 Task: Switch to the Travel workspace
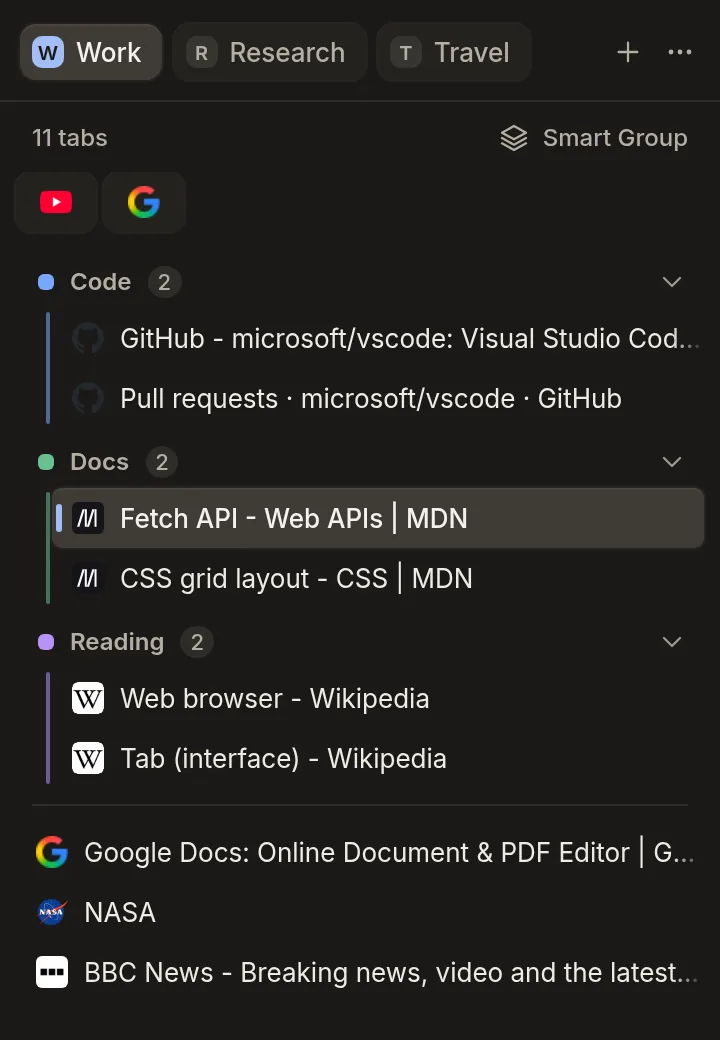tap(454, 52)
